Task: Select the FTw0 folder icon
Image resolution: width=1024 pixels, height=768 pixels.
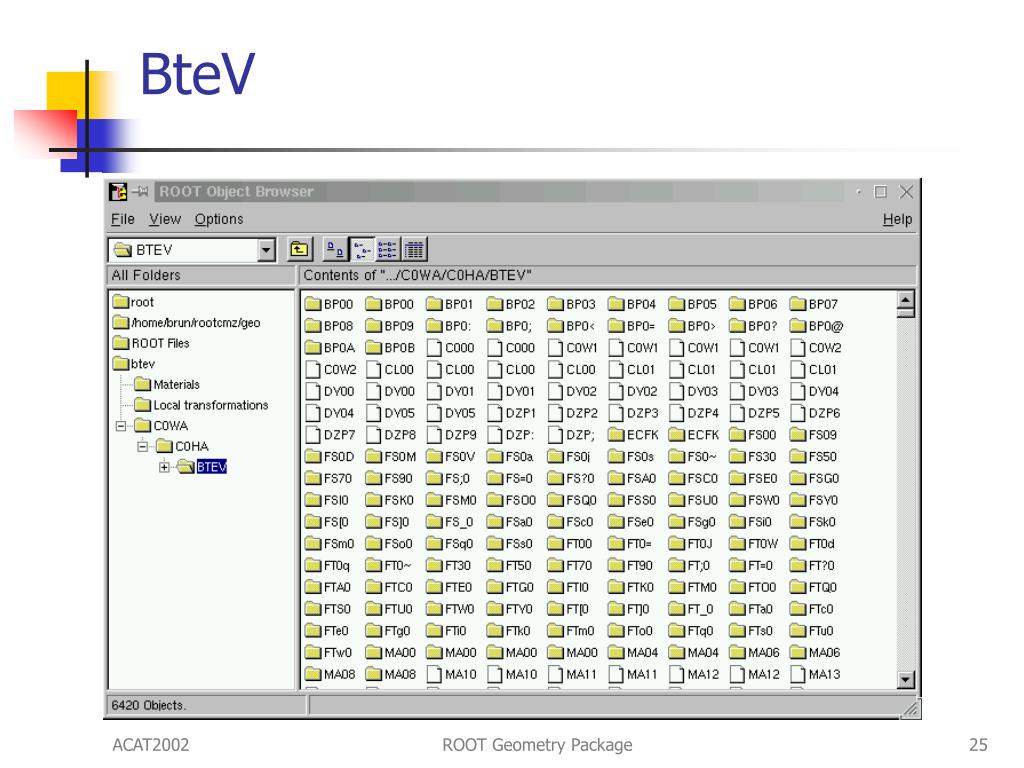Action: tap(313, 652)
